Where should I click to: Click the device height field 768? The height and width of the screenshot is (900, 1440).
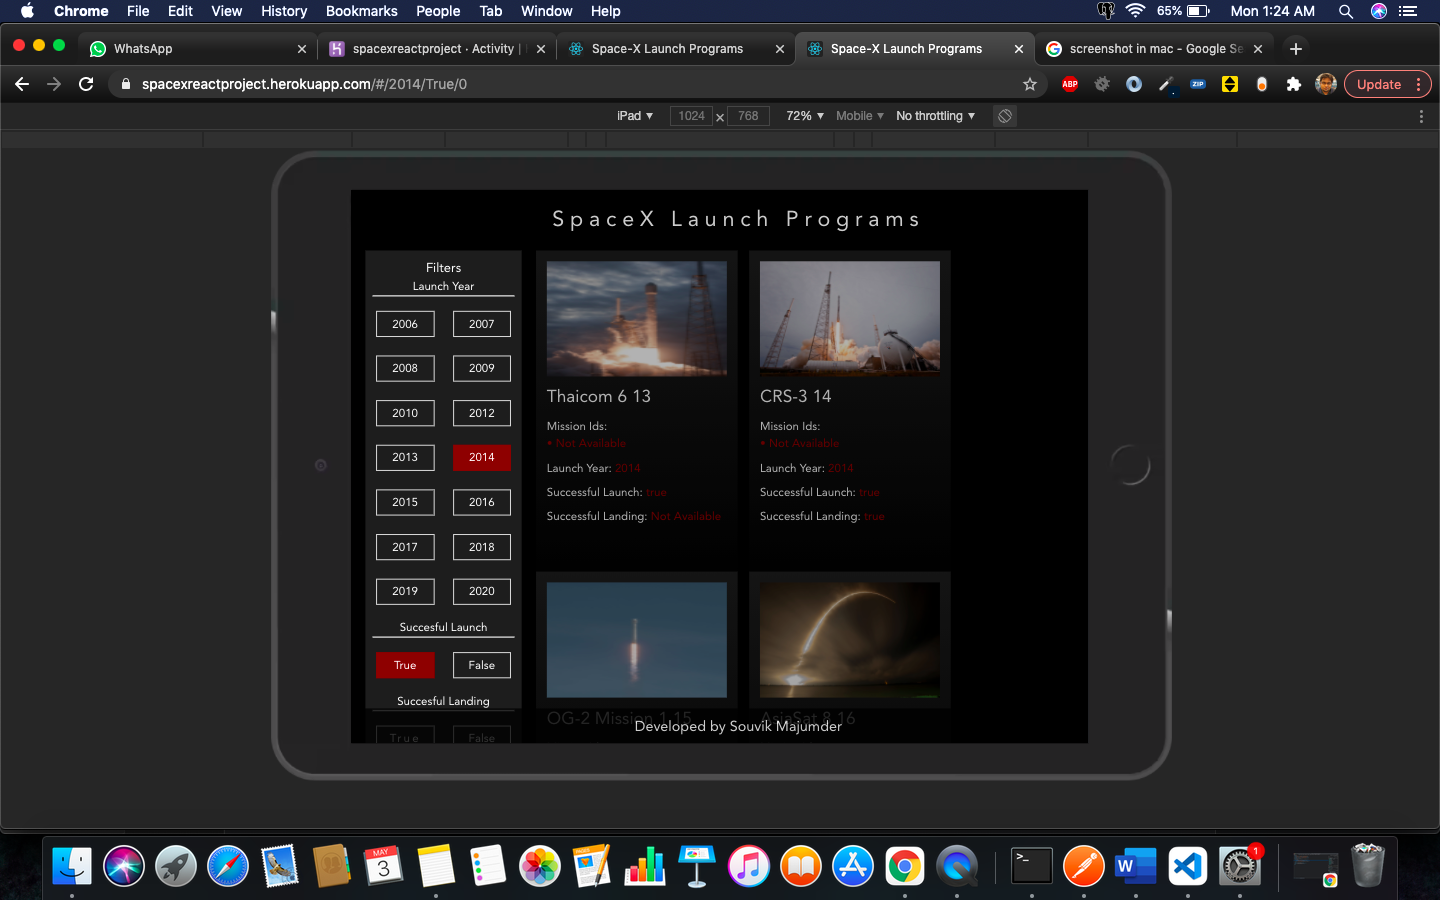tap(748, 116)
